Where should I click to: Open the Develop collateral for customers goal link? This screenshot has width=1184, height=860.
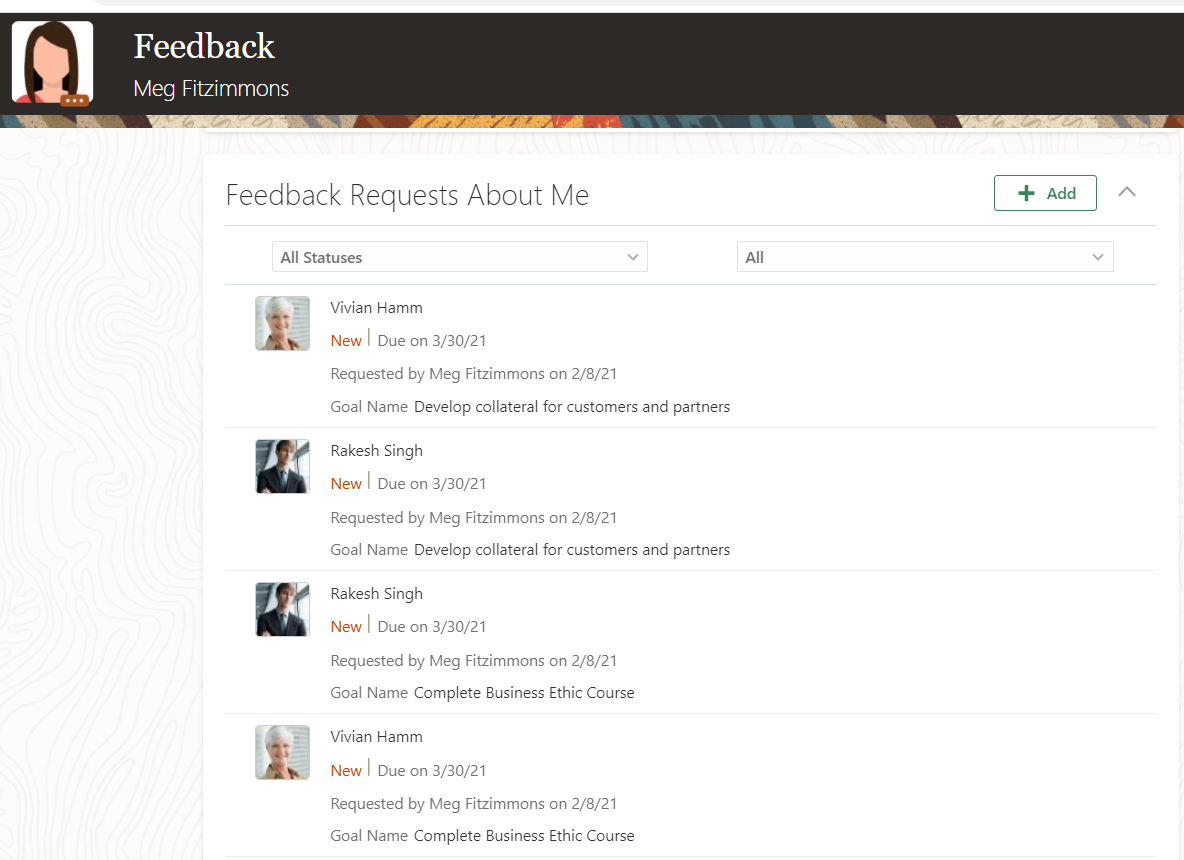[x=570, y=406]
